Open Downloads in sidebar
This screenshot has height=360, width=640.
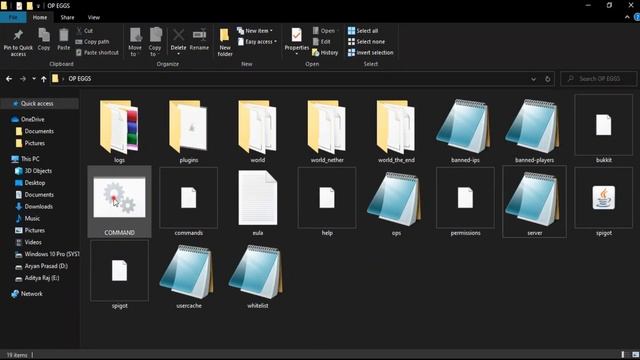click(x=39, y=207)
